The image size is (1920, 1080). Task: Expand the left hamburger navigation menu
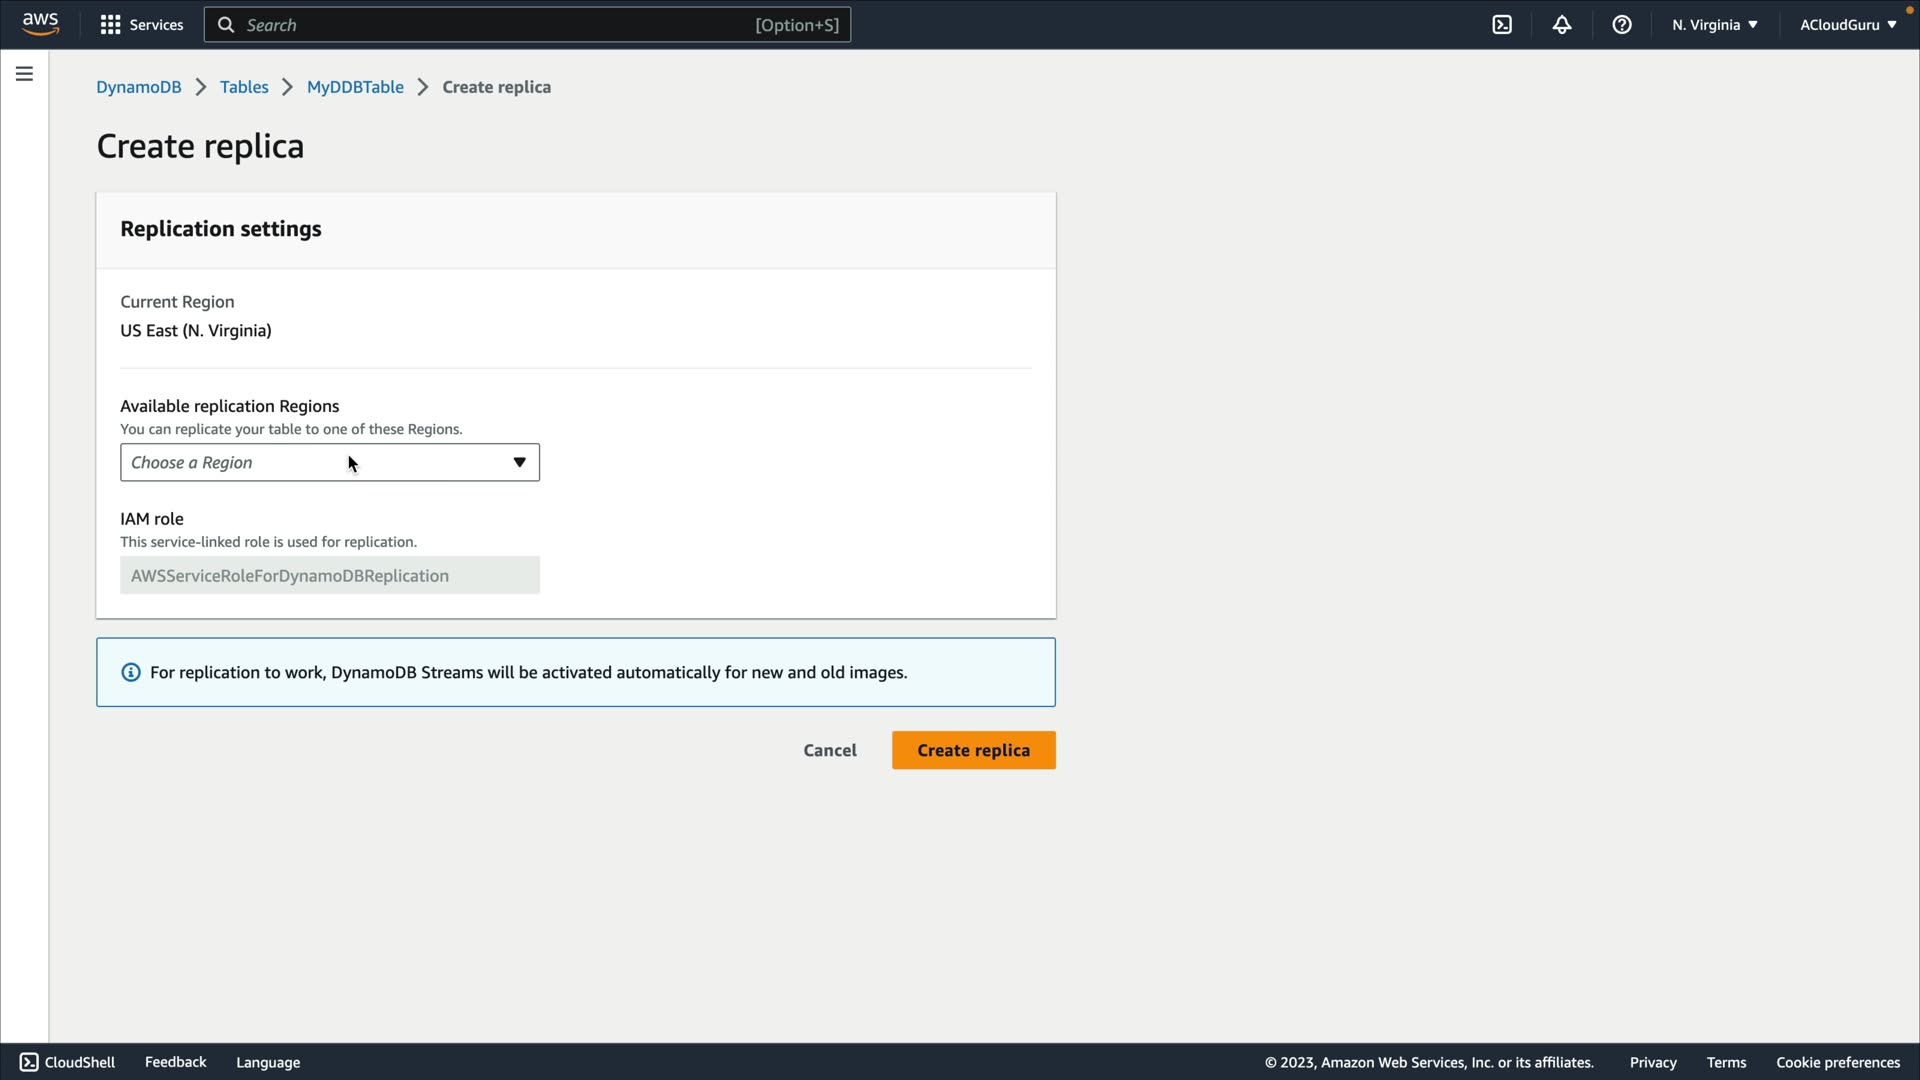pos(24,74)
